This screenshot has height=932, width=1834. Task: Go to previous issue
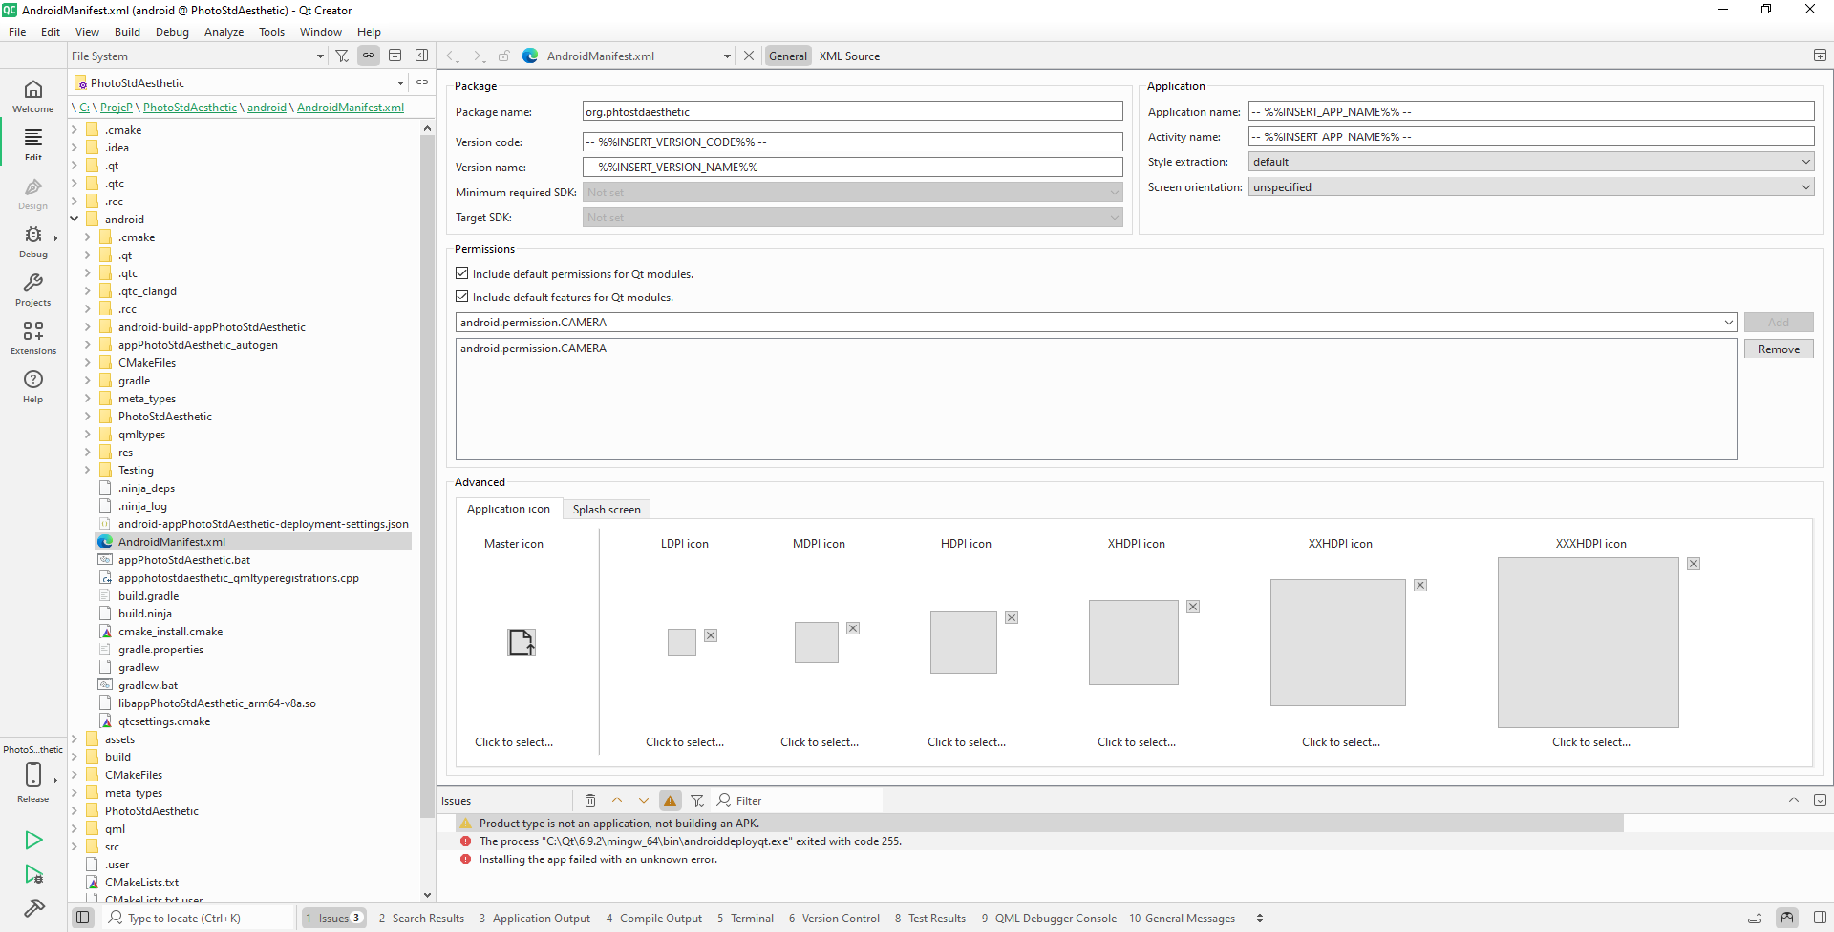(617, 800)
